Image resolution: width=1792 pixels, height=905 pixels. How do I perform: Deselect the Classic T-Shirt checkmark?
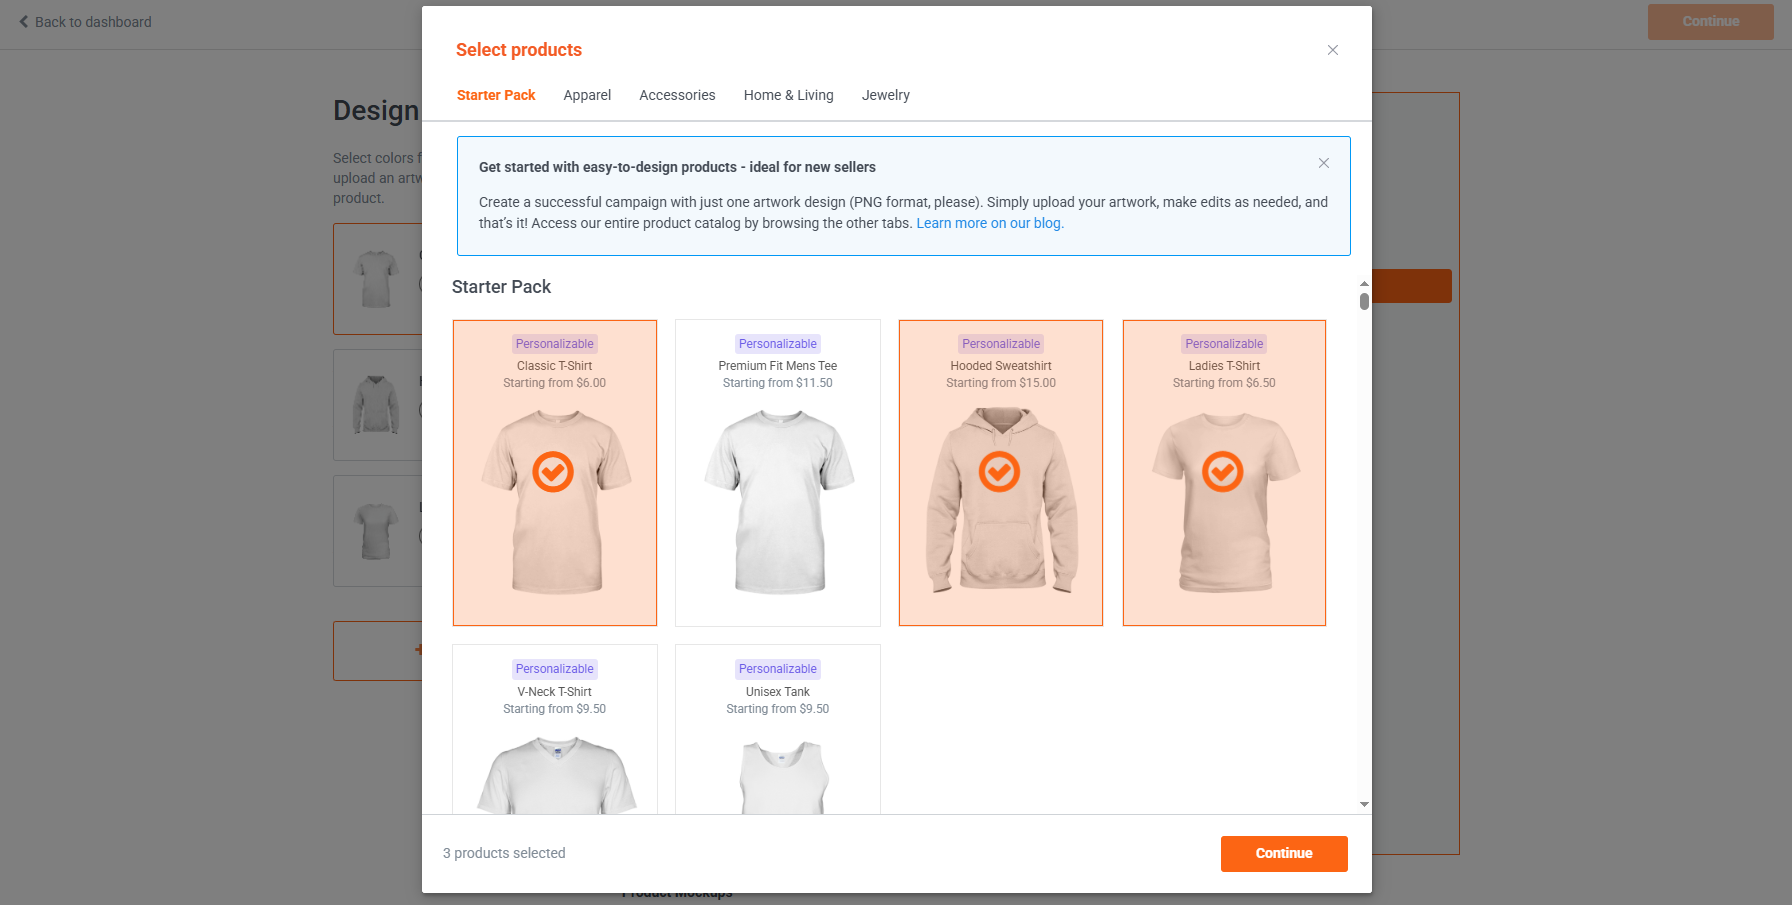coord(553,472)
